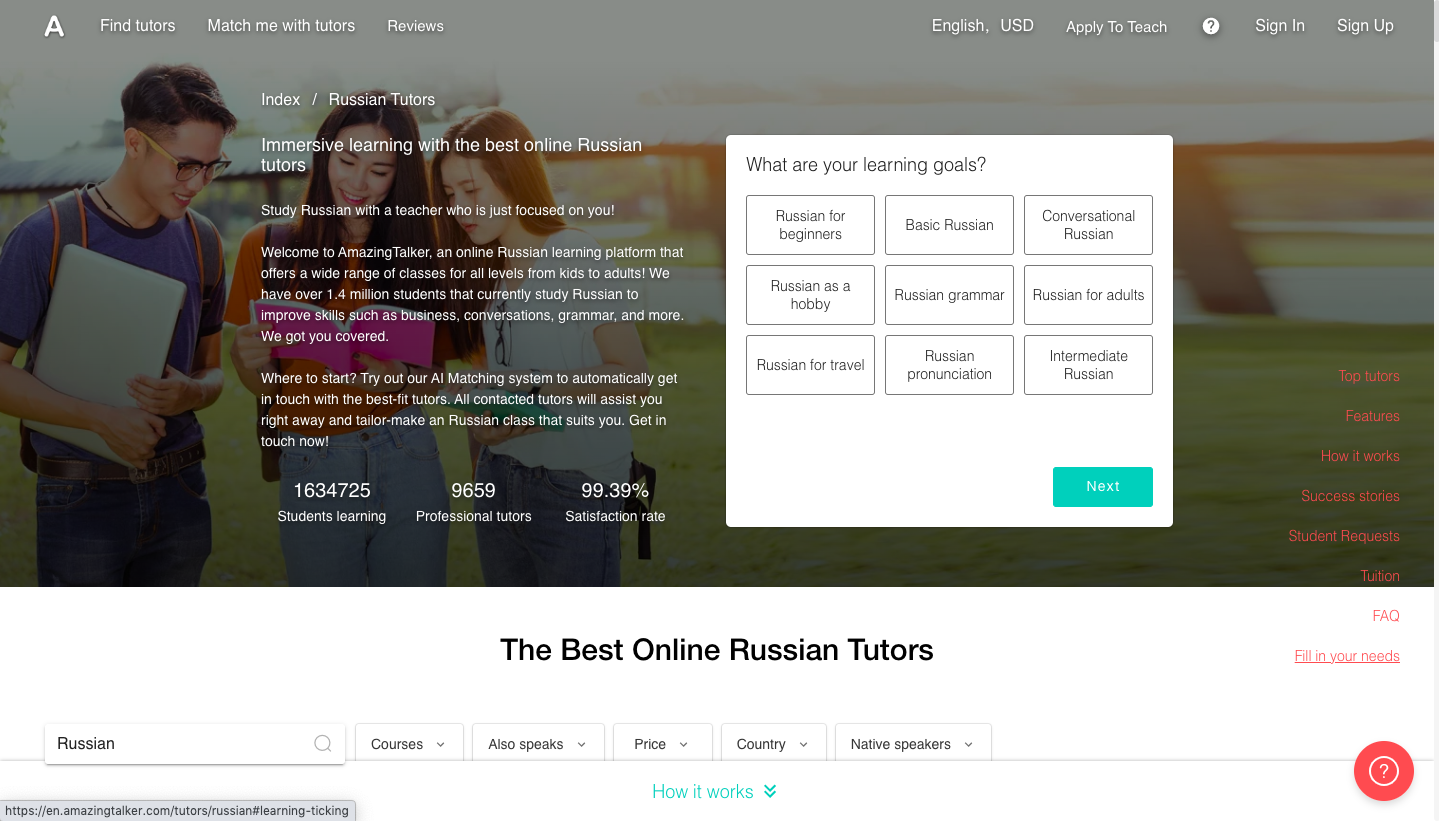Select the Conversational Russian goal option

coord(1088,225)
